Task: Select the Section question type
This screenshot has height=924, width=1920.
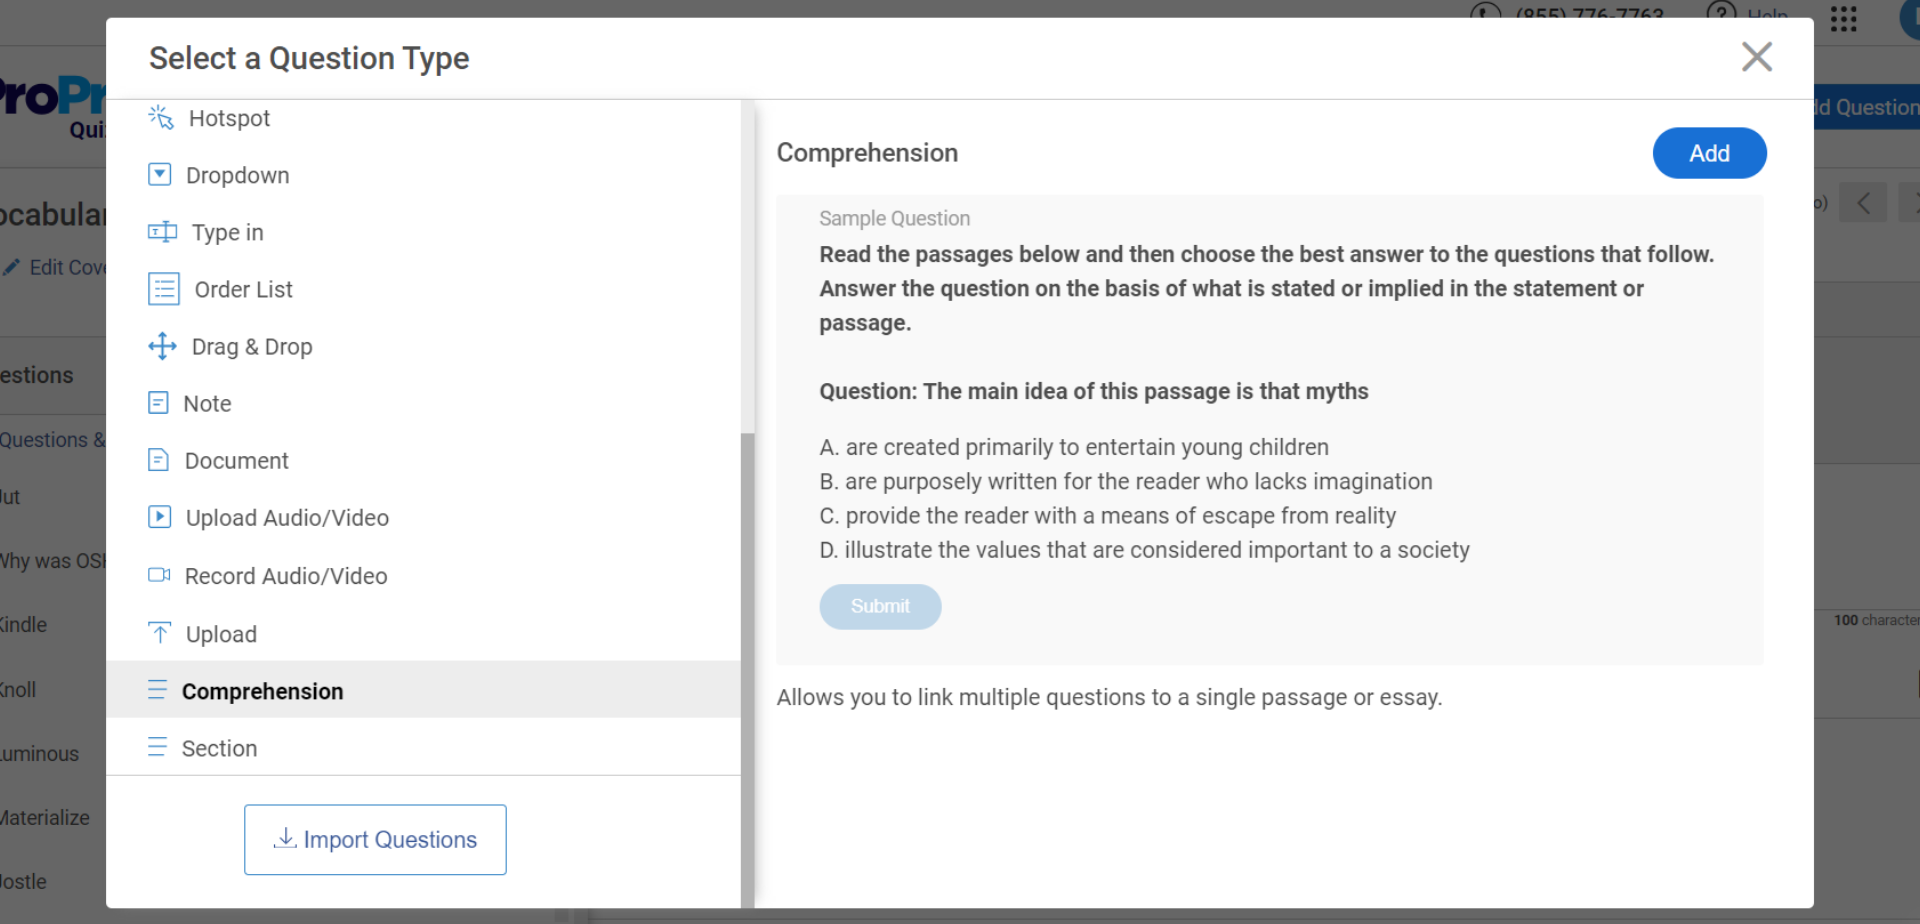Action: [x=219, y=748]
